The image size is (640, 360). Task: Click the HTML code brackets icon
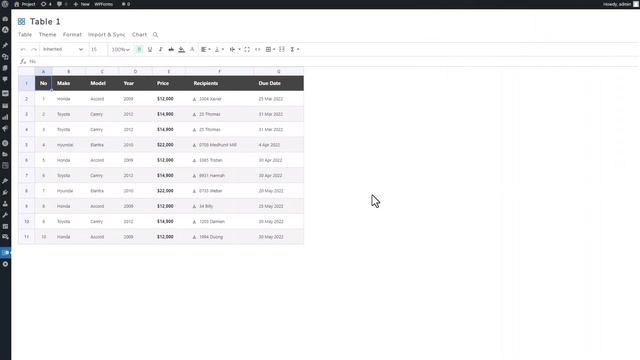point(258,49)
